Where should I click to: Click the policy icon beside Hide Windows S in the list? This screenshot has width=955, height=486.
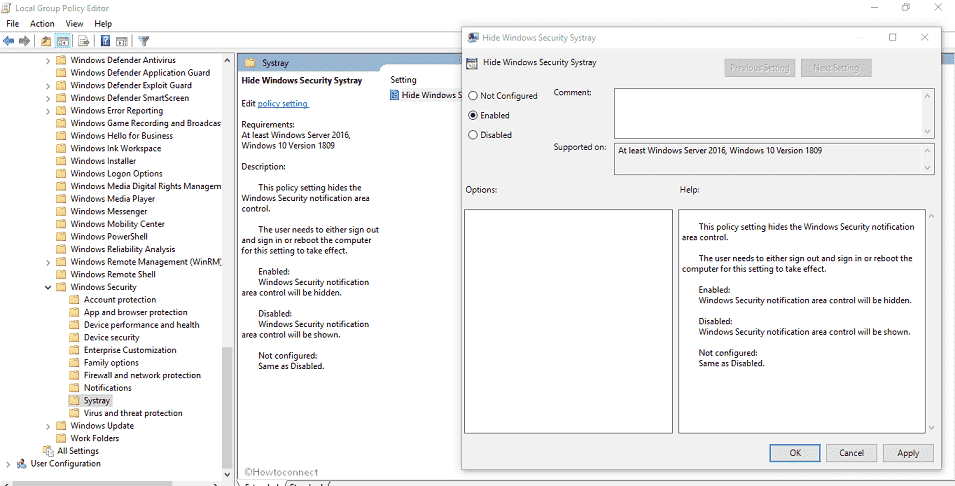point(395,95)
